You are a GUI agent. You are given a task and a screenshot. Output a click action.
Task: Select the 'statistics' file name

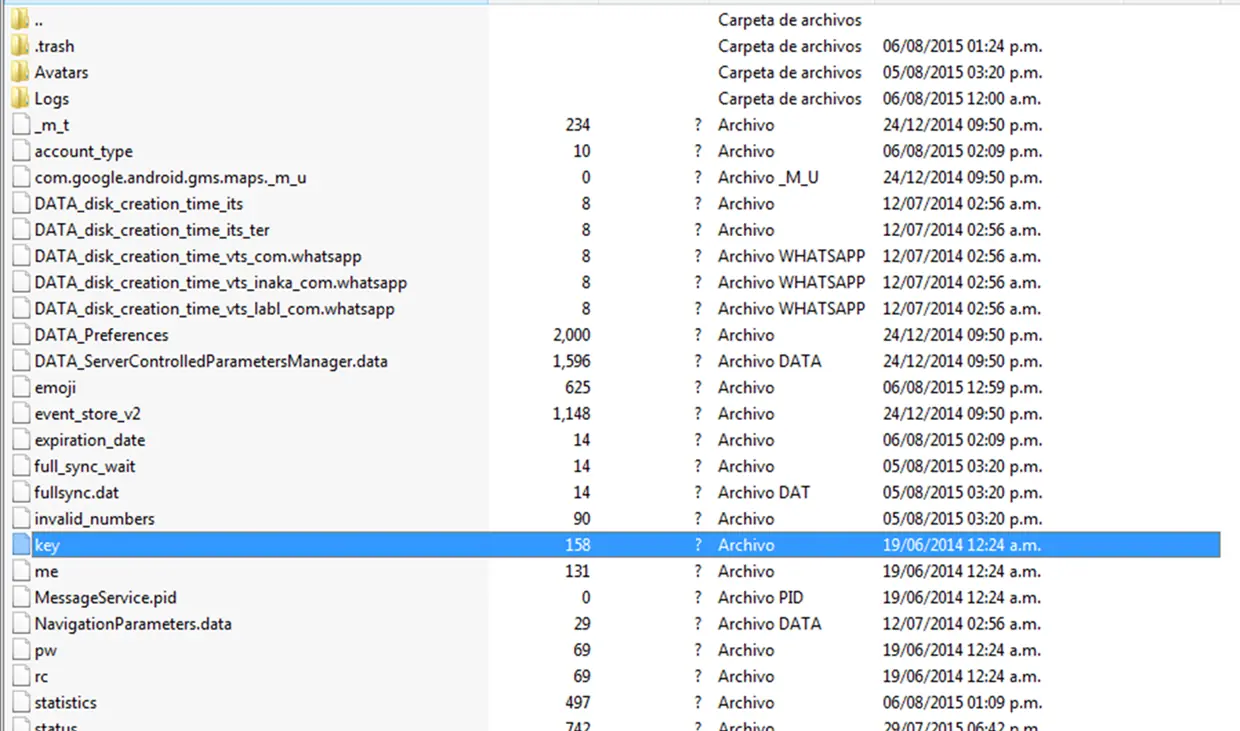pyautogui.click(x=65, y=702)
